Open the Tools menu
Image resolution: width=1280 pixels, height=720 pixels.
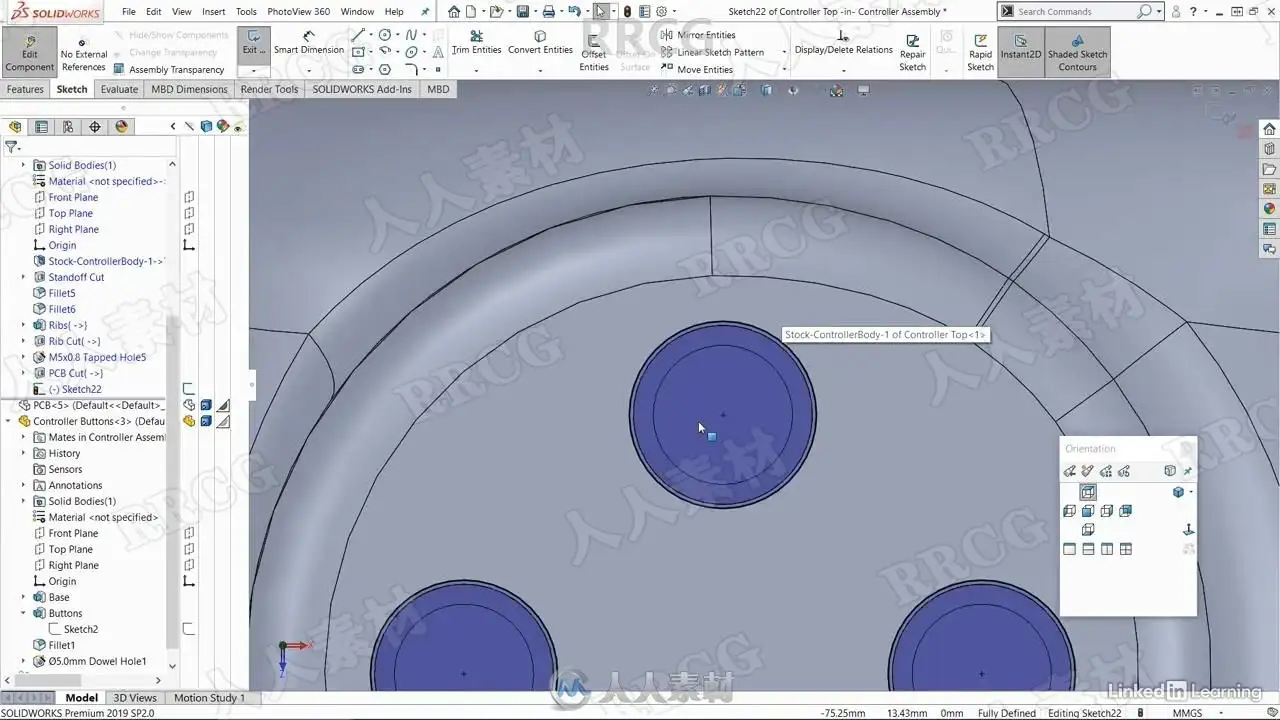246,12
